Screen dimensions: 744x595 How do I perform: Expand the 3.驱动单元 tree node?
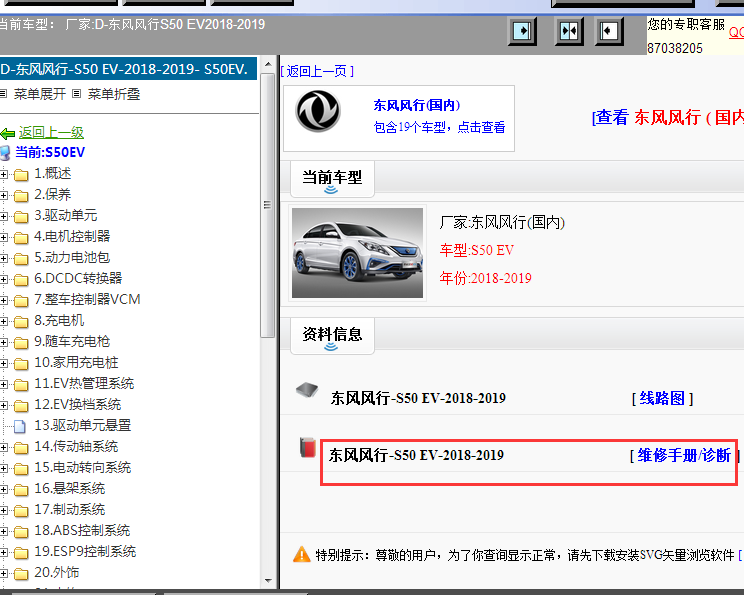point(4,216)
